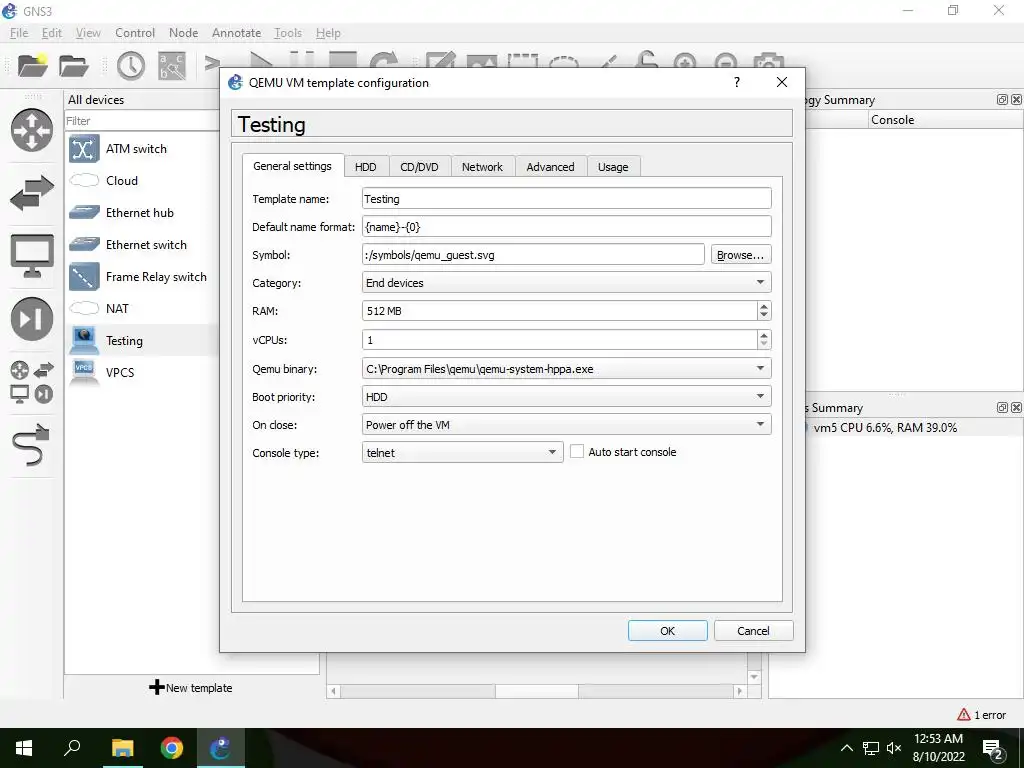Switch to the Usage tab

pos(613,167)
